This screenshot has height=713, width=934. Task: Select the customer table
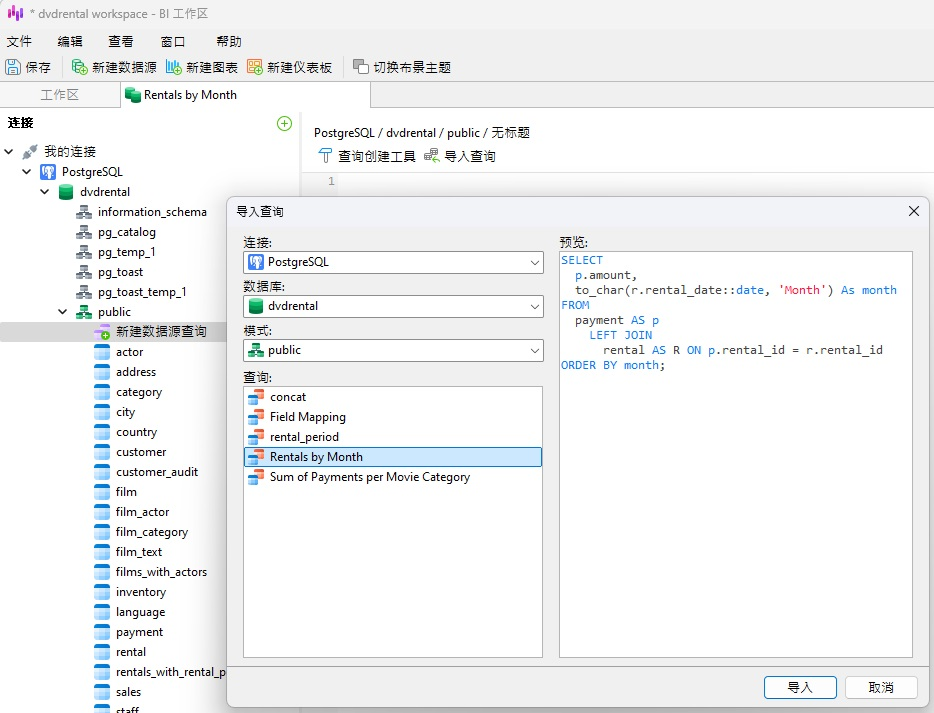pos(141,452)
